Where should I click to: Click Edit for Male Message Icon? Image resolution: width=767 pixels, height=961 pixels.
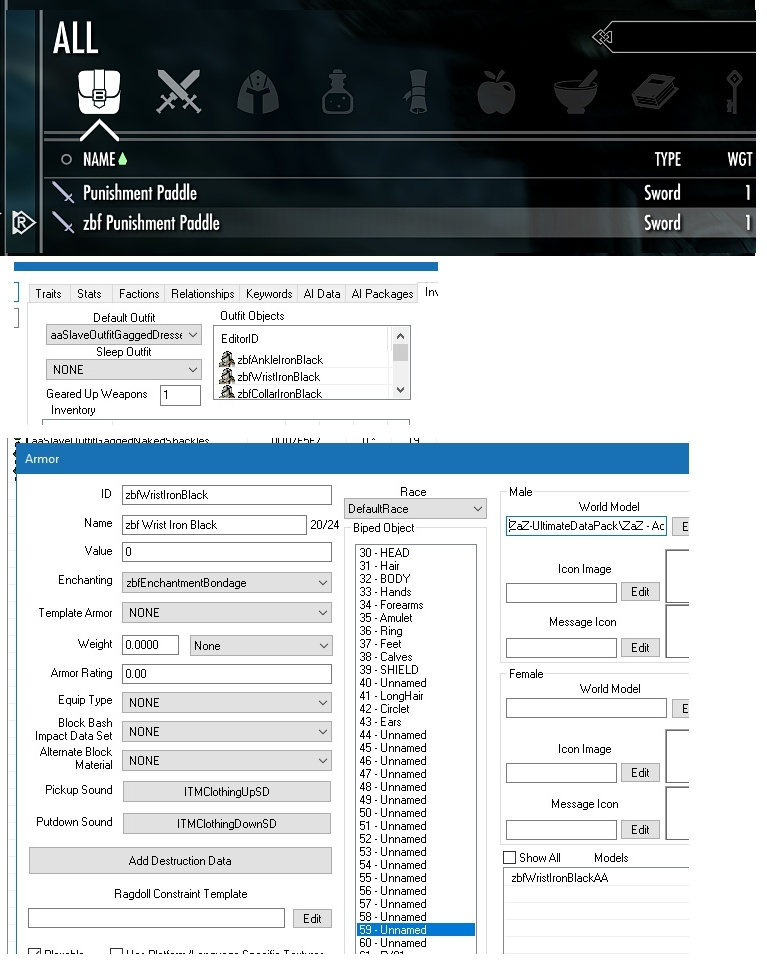640,647
